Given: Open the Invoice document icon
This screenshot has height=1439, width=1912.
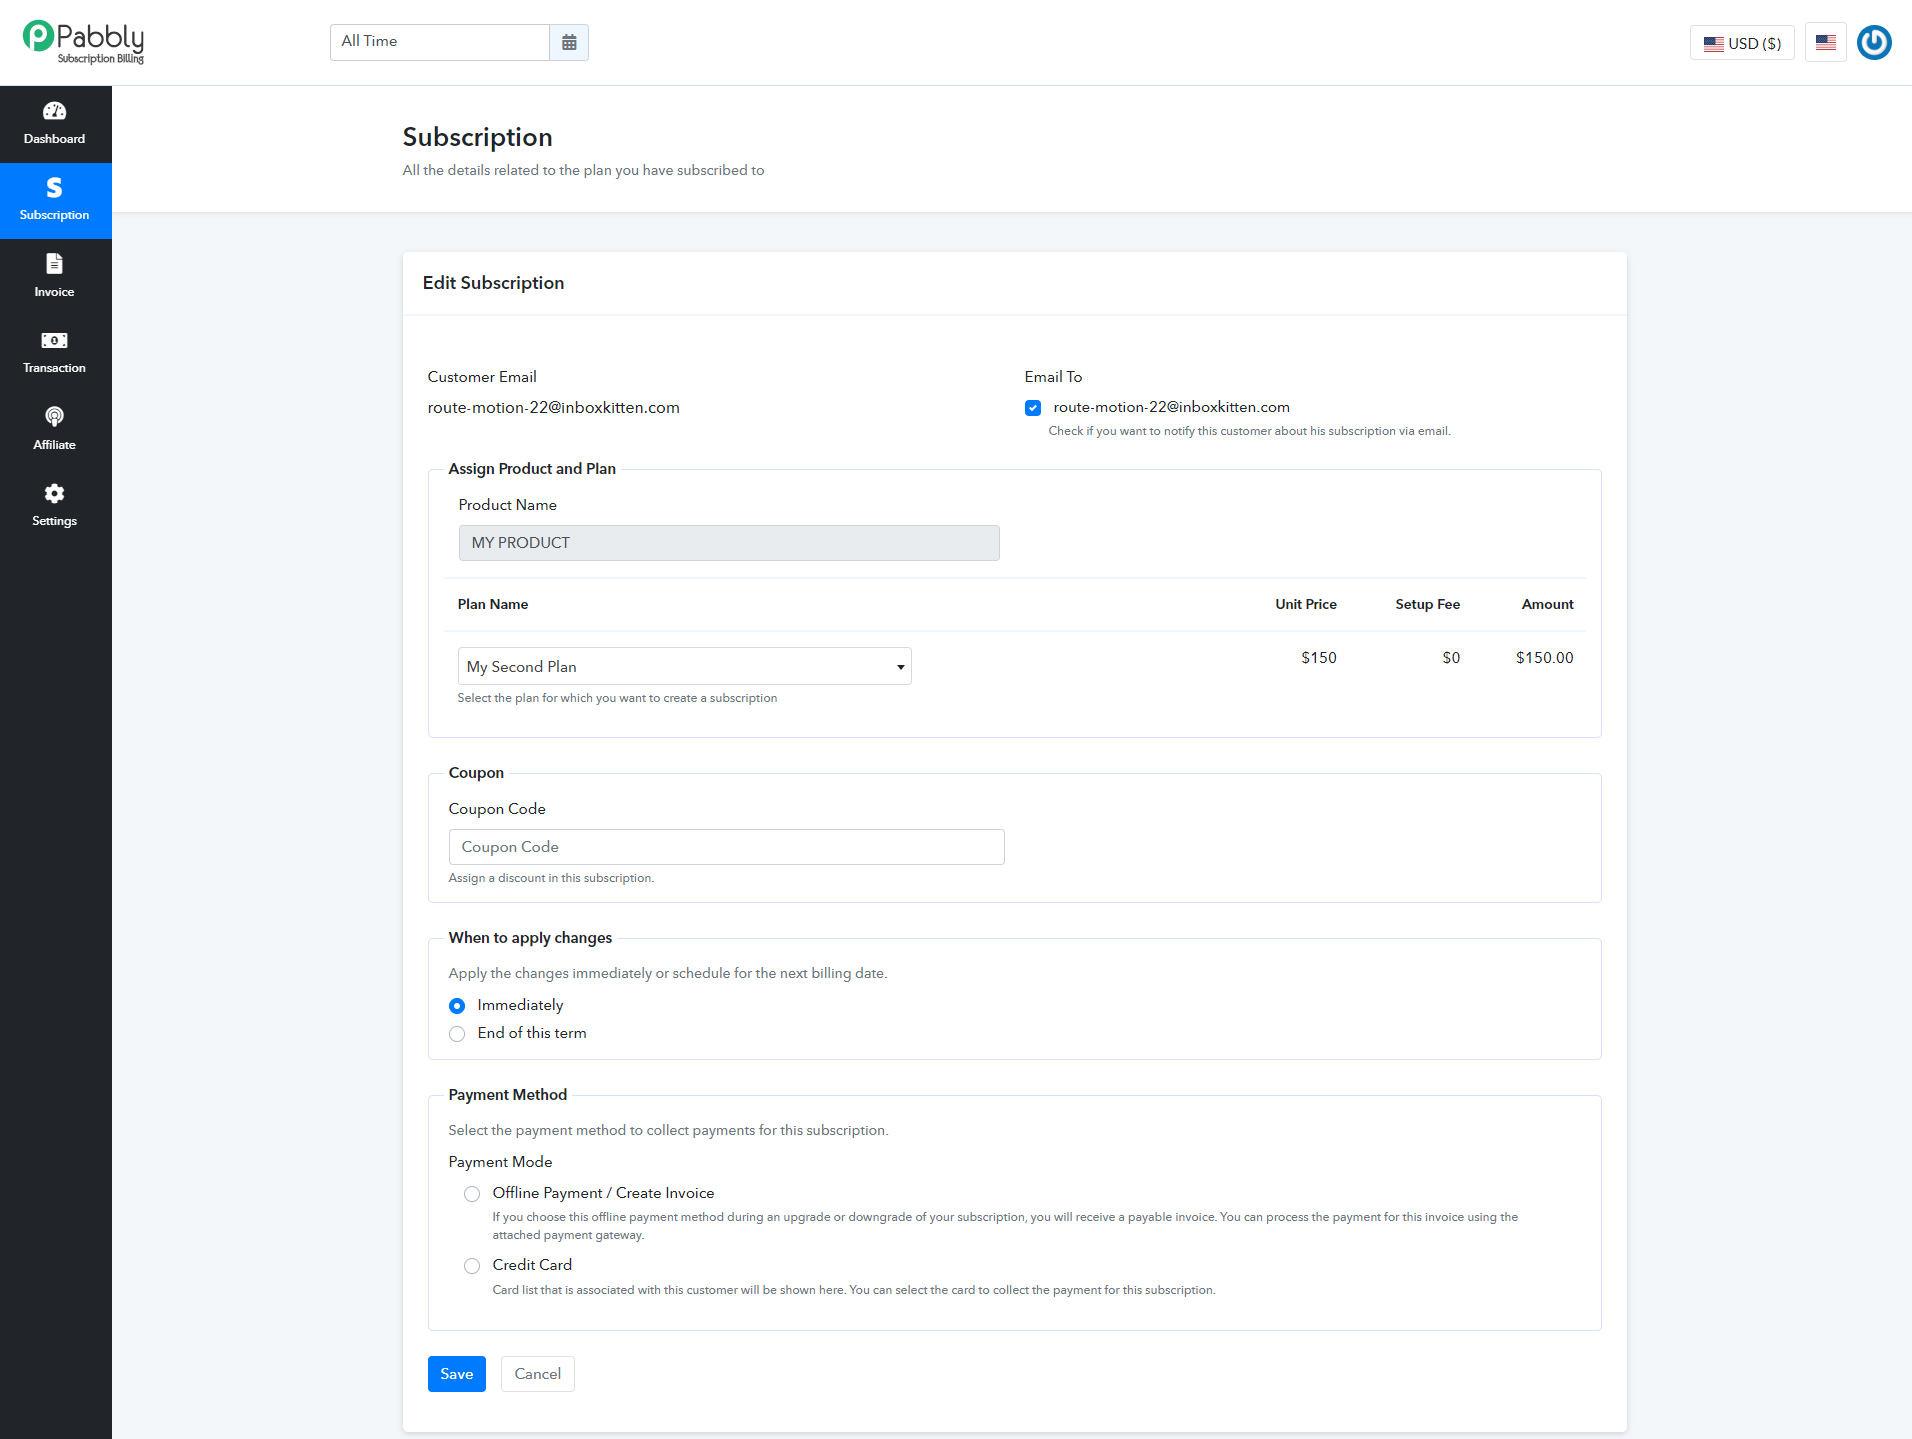Looking at the screenshot, I should (55, 264).
